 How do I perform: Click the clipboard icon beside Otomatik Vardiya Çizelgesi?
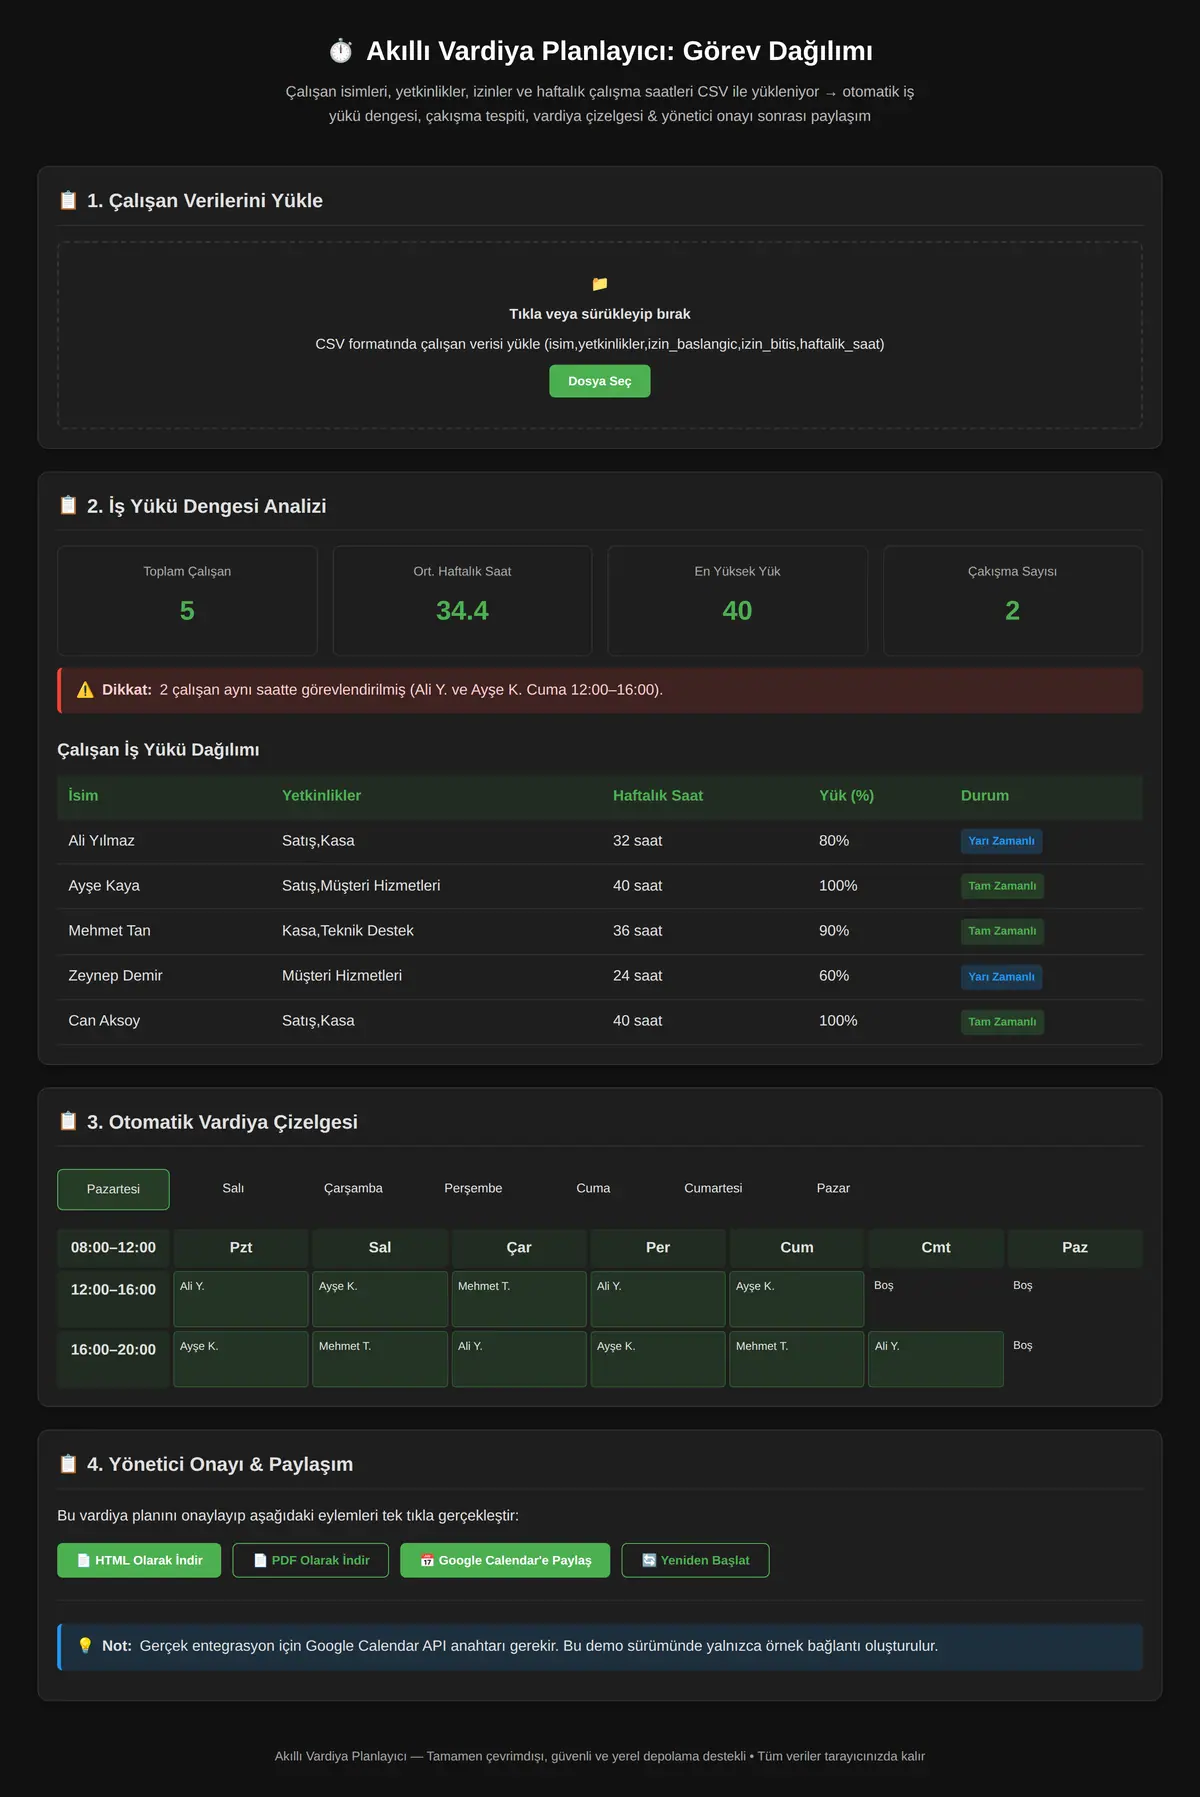point(68,1122)
